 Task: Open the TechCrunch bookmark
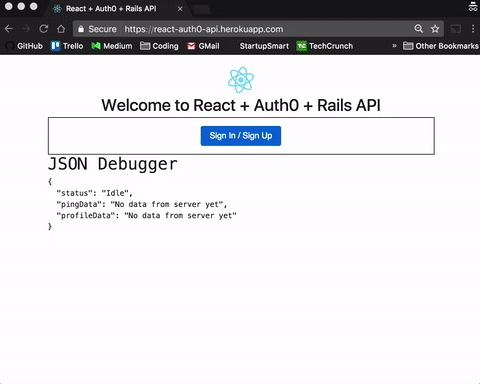[325, 46]
